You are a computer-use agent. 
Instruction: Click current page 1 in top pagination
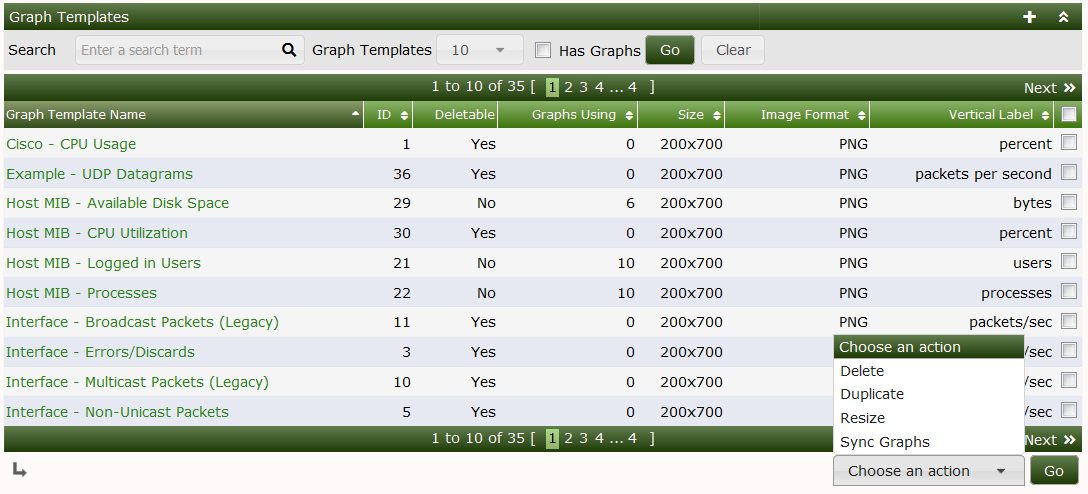pos(552,87)
